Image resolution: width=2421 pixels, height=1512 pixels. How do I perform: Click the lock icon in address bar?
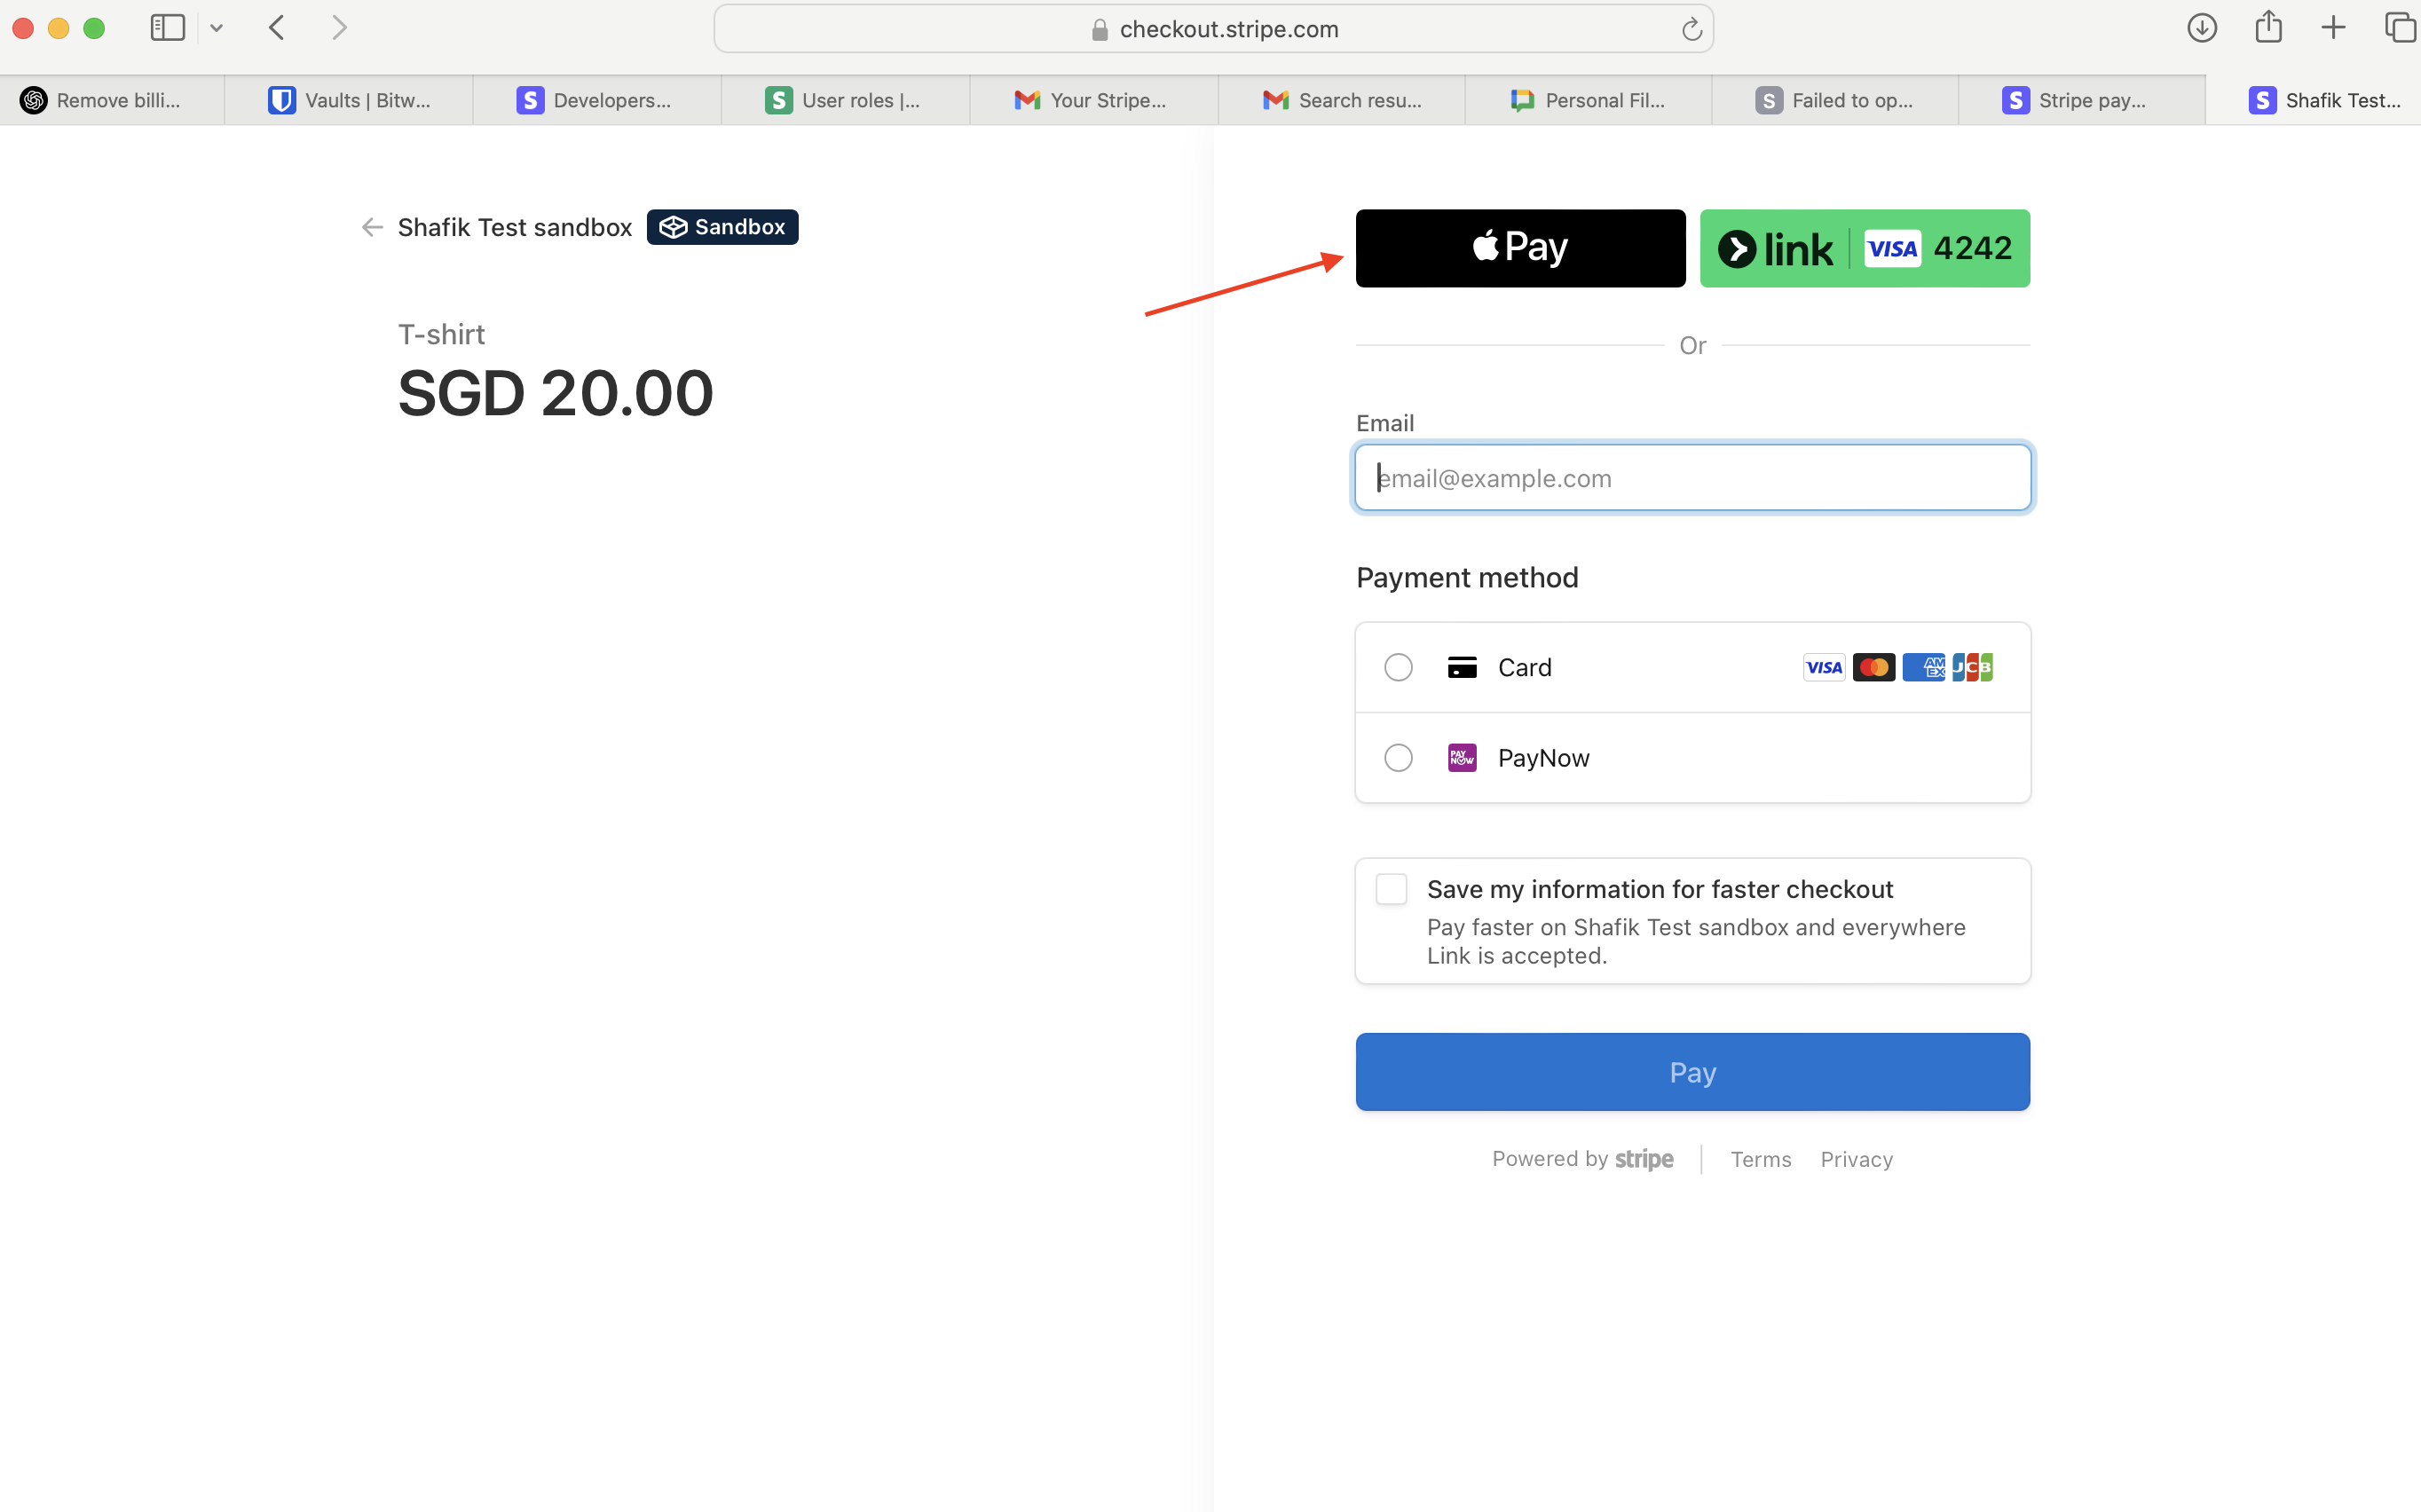click(x=1100, y=30)
